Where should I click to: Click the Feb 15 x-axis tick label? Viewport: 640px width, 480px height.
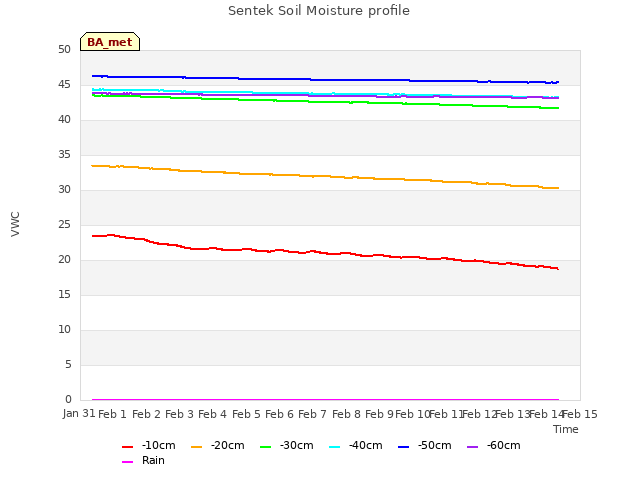[580, 414]
